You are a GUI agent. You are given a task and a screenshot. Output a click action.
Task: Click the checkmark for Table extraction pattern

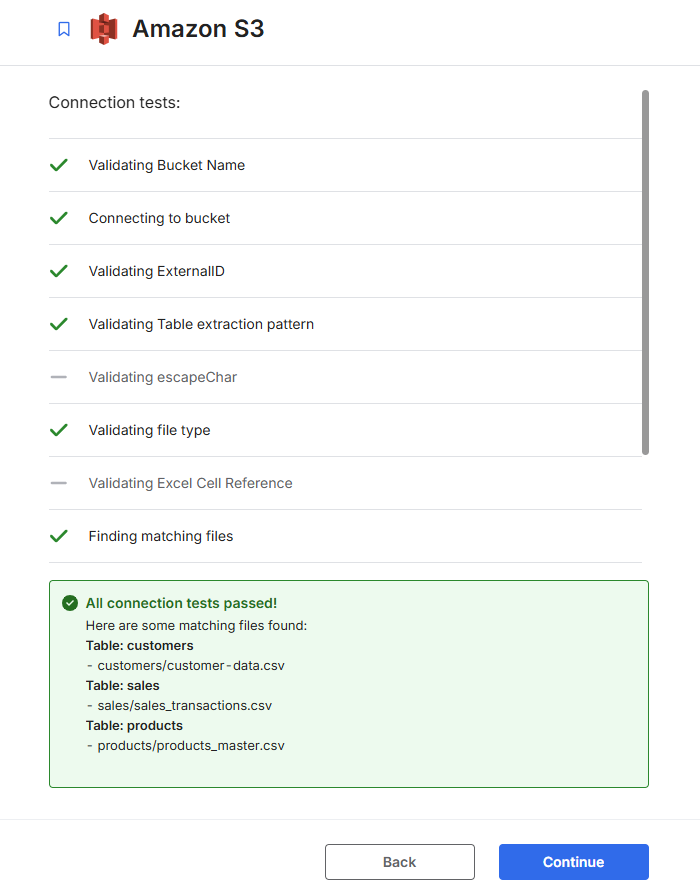click(x=59, y=324)
